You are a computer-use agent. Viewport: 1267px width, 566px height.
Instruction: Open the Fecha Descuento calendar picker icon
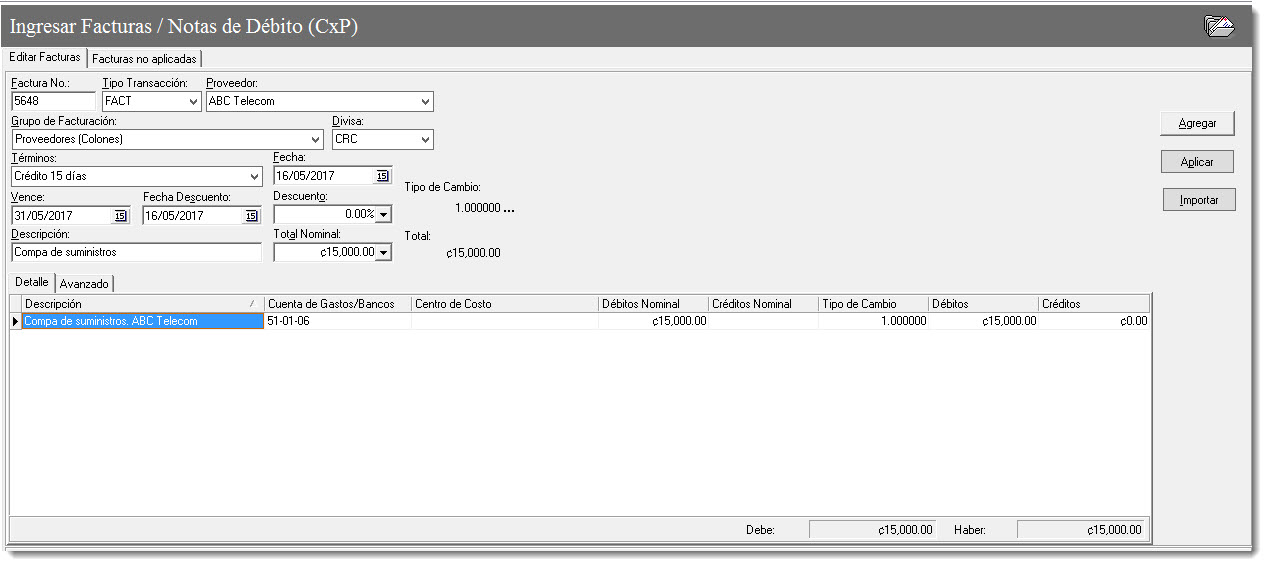[251, 215]
